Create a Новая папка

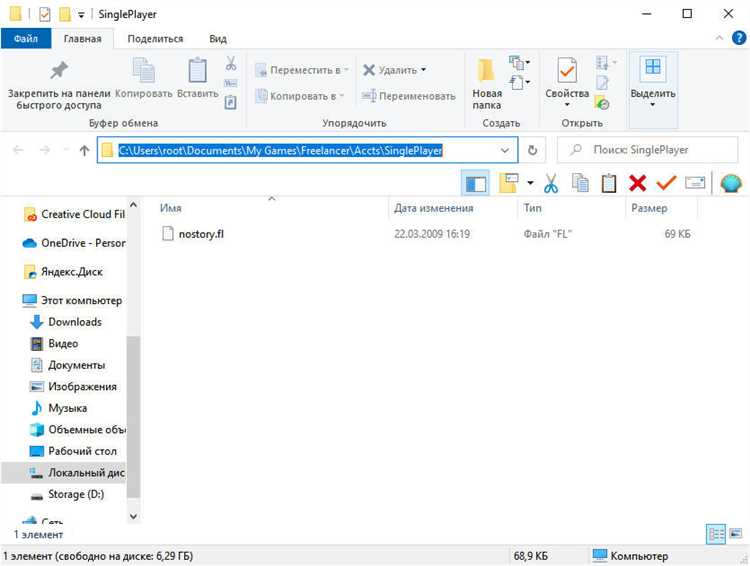coord(487,84)
